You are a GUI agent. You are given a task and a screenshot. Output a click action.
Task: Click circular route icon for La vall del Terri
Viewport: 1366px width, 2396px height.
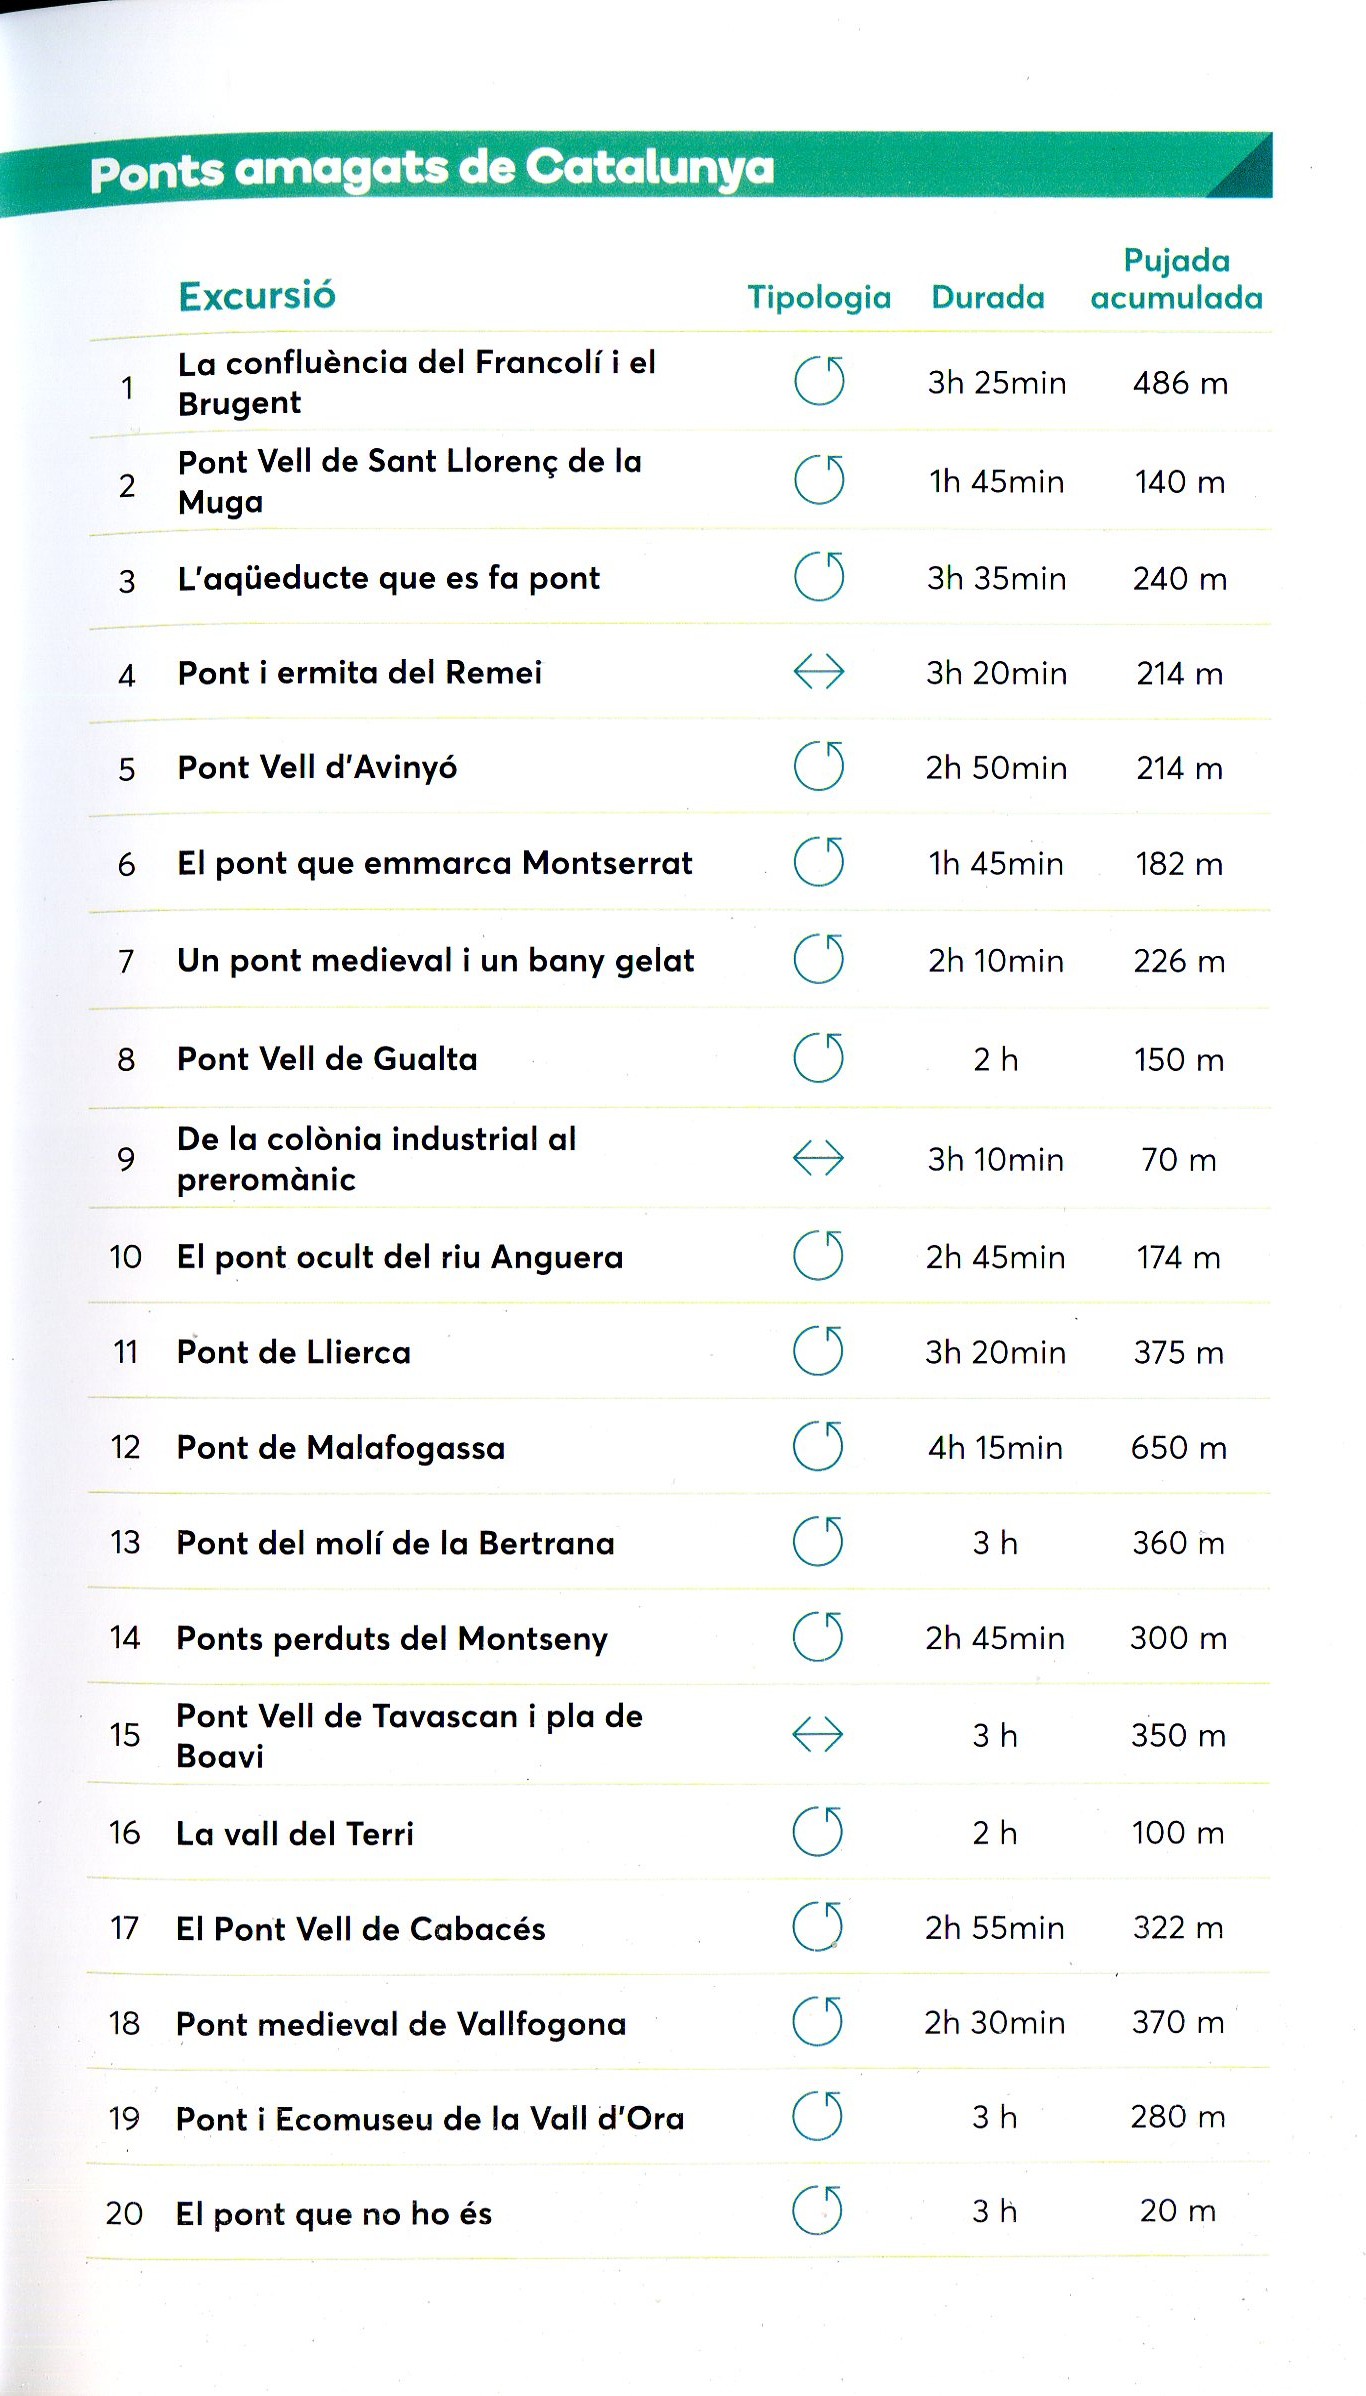click(x=818, y=1832)
